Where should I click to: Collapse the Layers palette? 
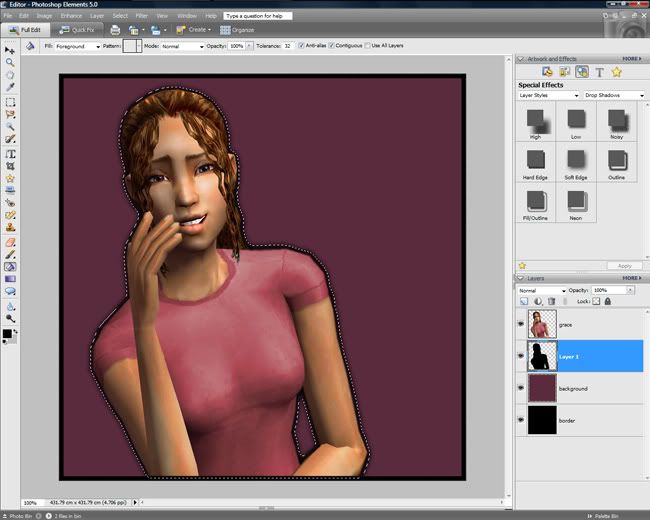(x=521, y=278)
